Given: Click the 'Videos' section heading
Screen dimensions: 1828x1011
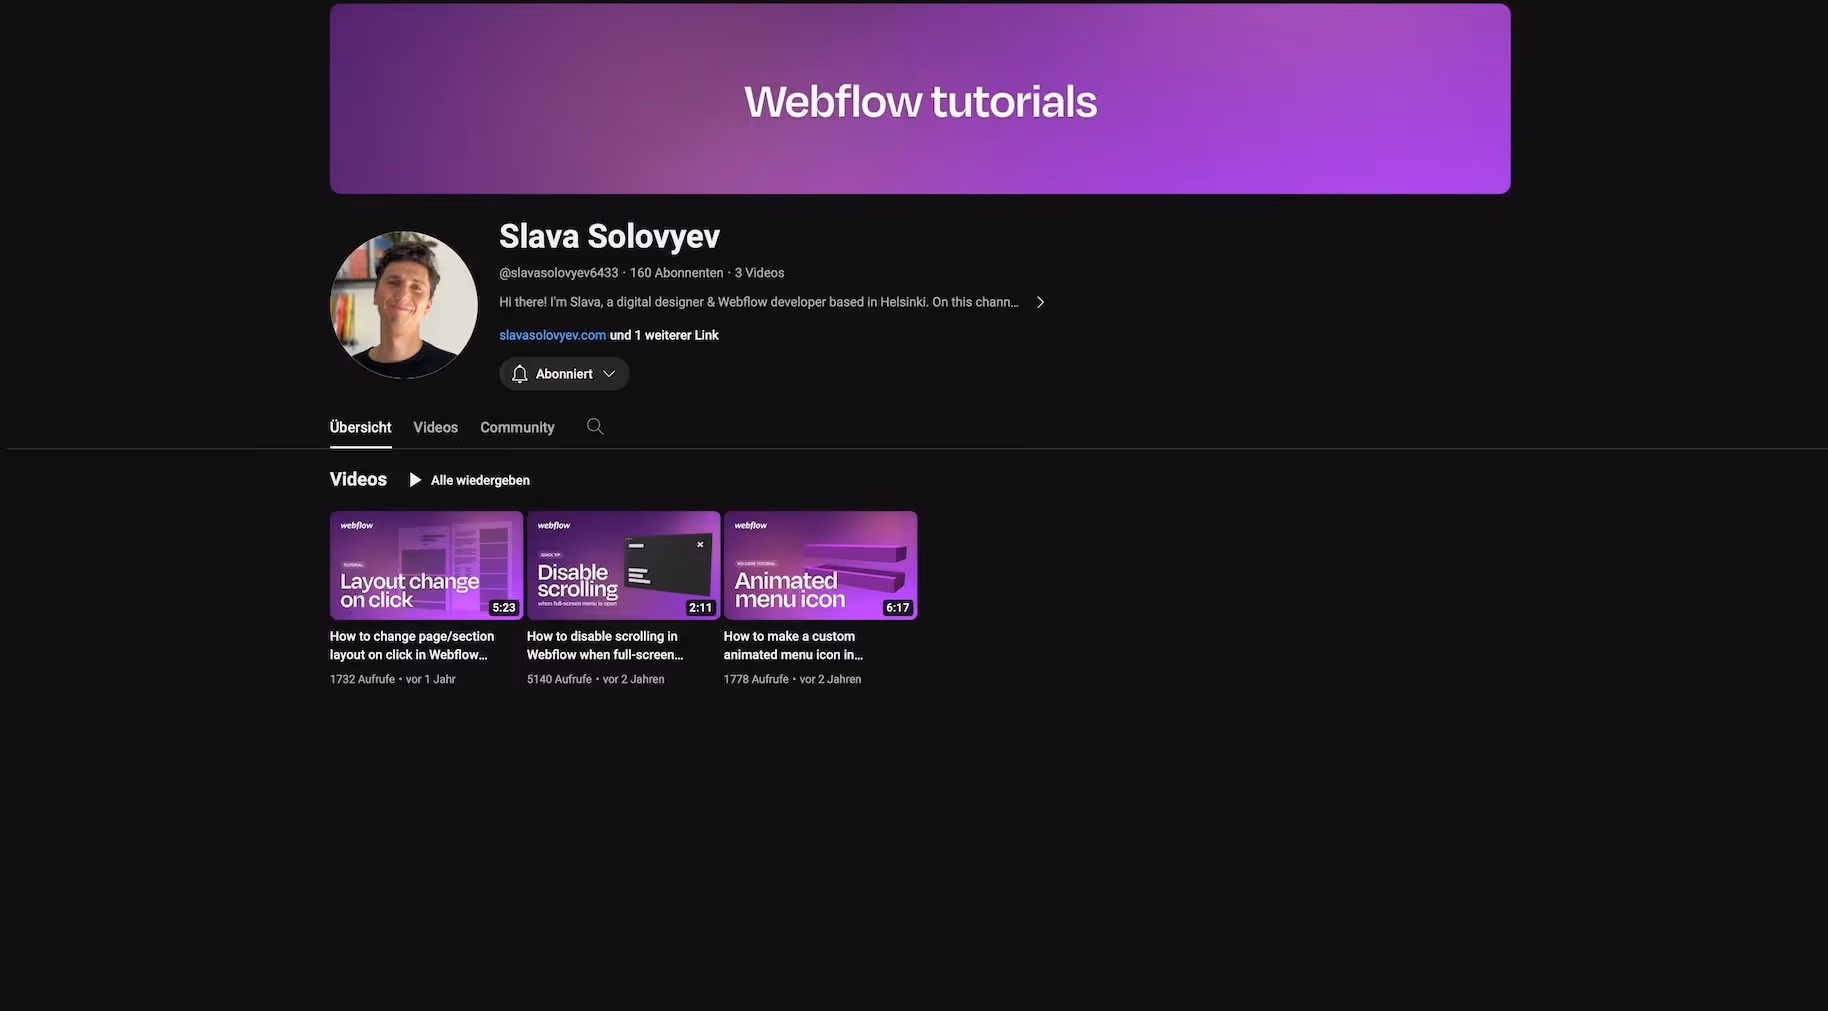Looking at the screenshot, I should (358, 479).
